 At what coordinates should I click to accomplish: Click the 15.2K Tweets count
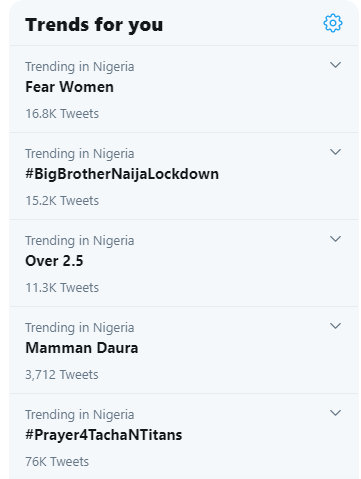[62, 201]
